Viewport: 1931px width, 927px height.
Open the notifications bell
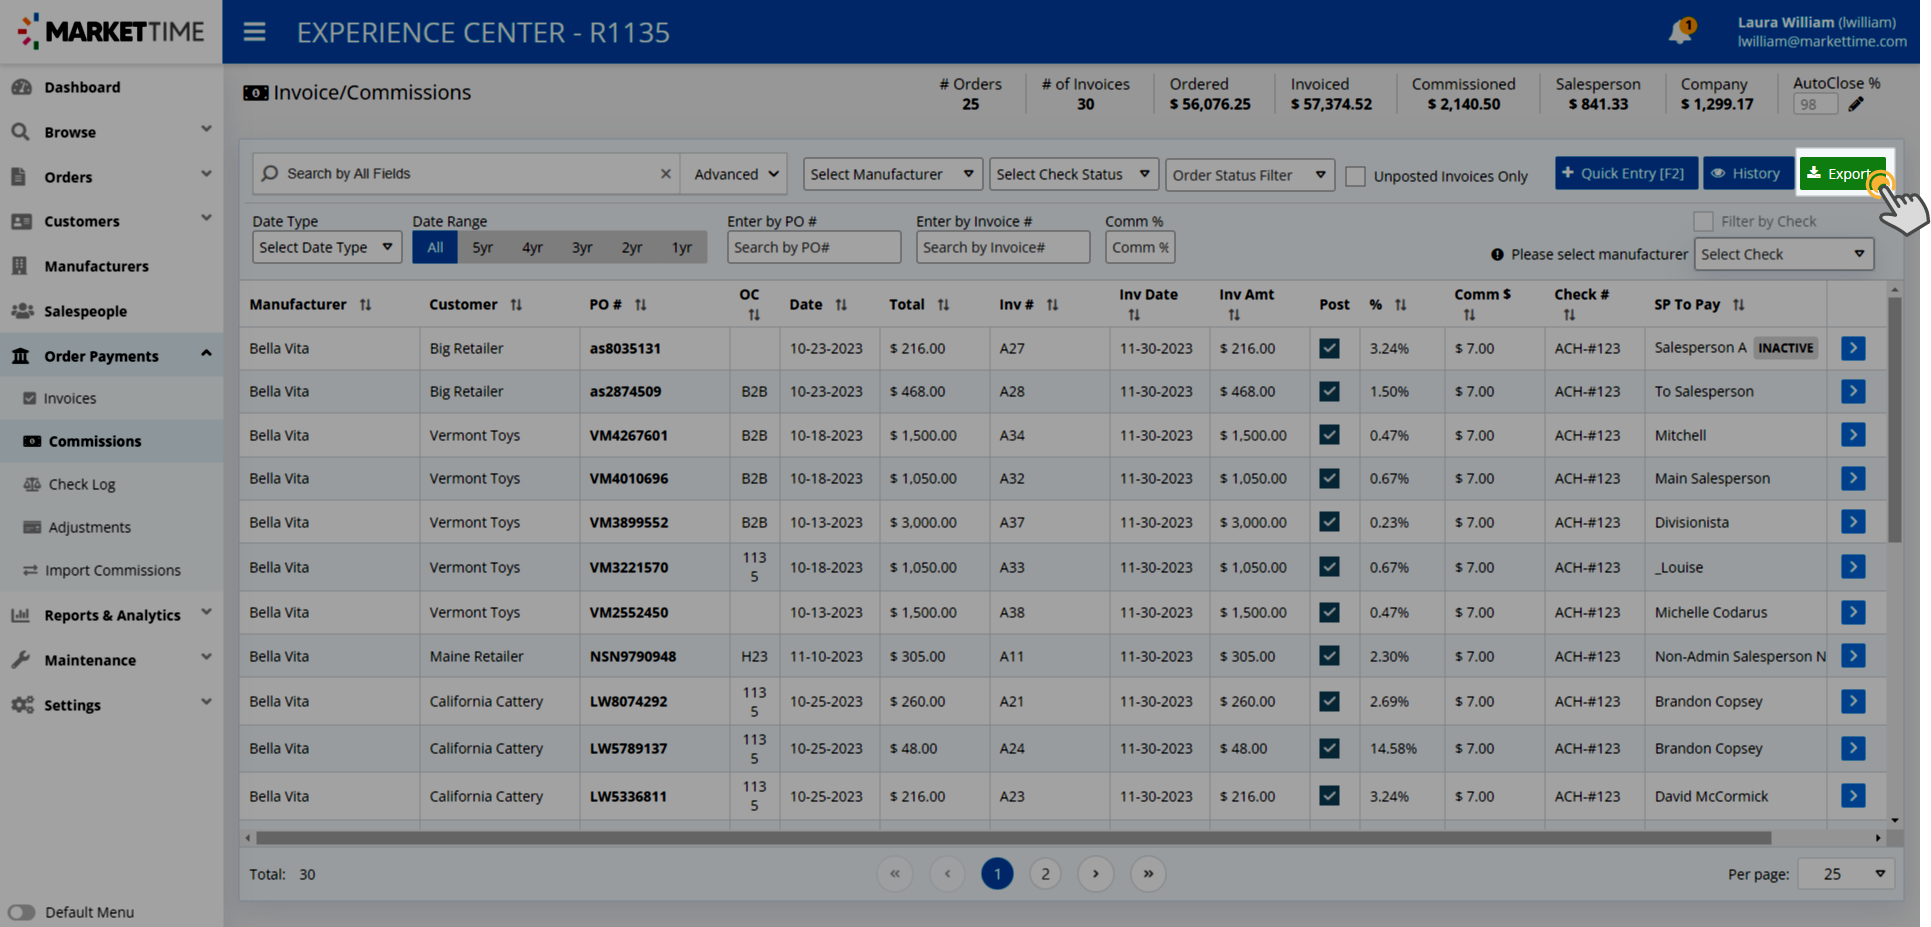pos(1681,31)
